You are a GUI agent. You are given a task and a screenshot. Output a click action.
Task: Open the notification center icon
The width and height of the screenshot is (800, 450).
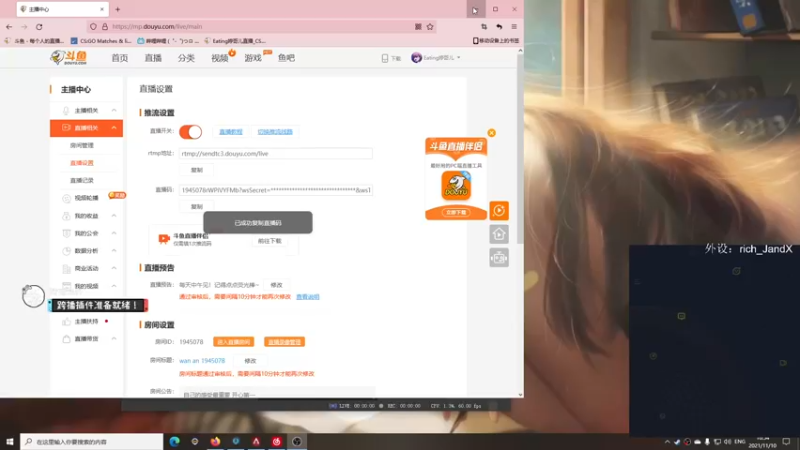[x=786, y=442]
